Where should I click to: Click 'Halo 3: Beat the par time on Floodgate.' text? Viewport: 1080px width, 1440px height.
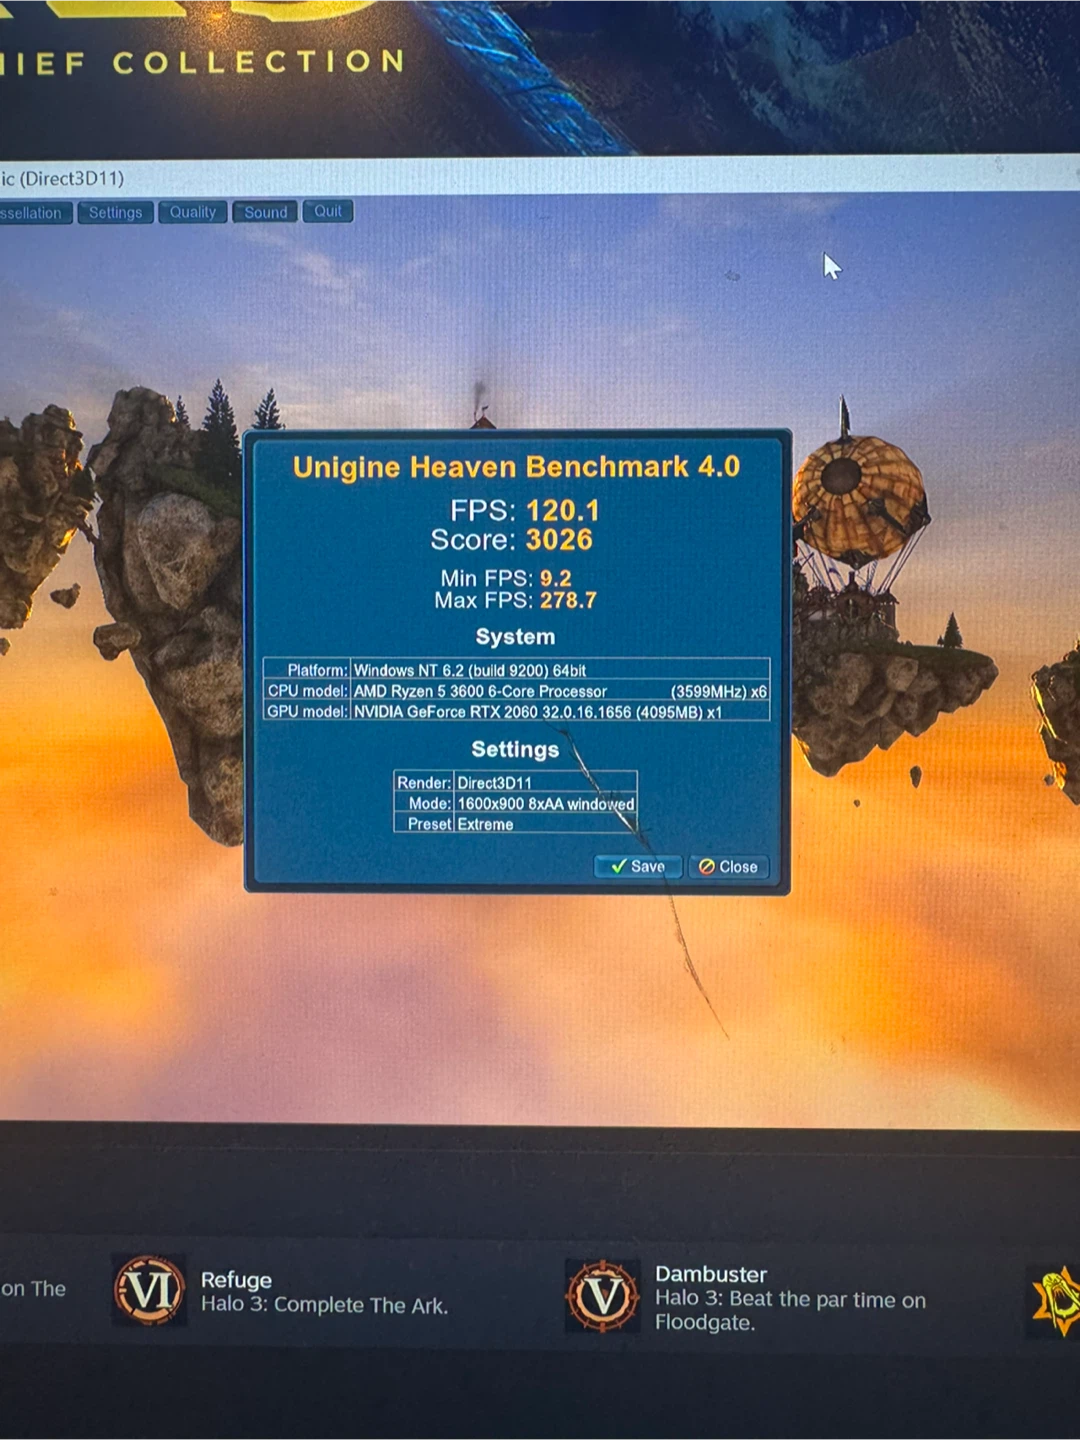point(790,1310)
